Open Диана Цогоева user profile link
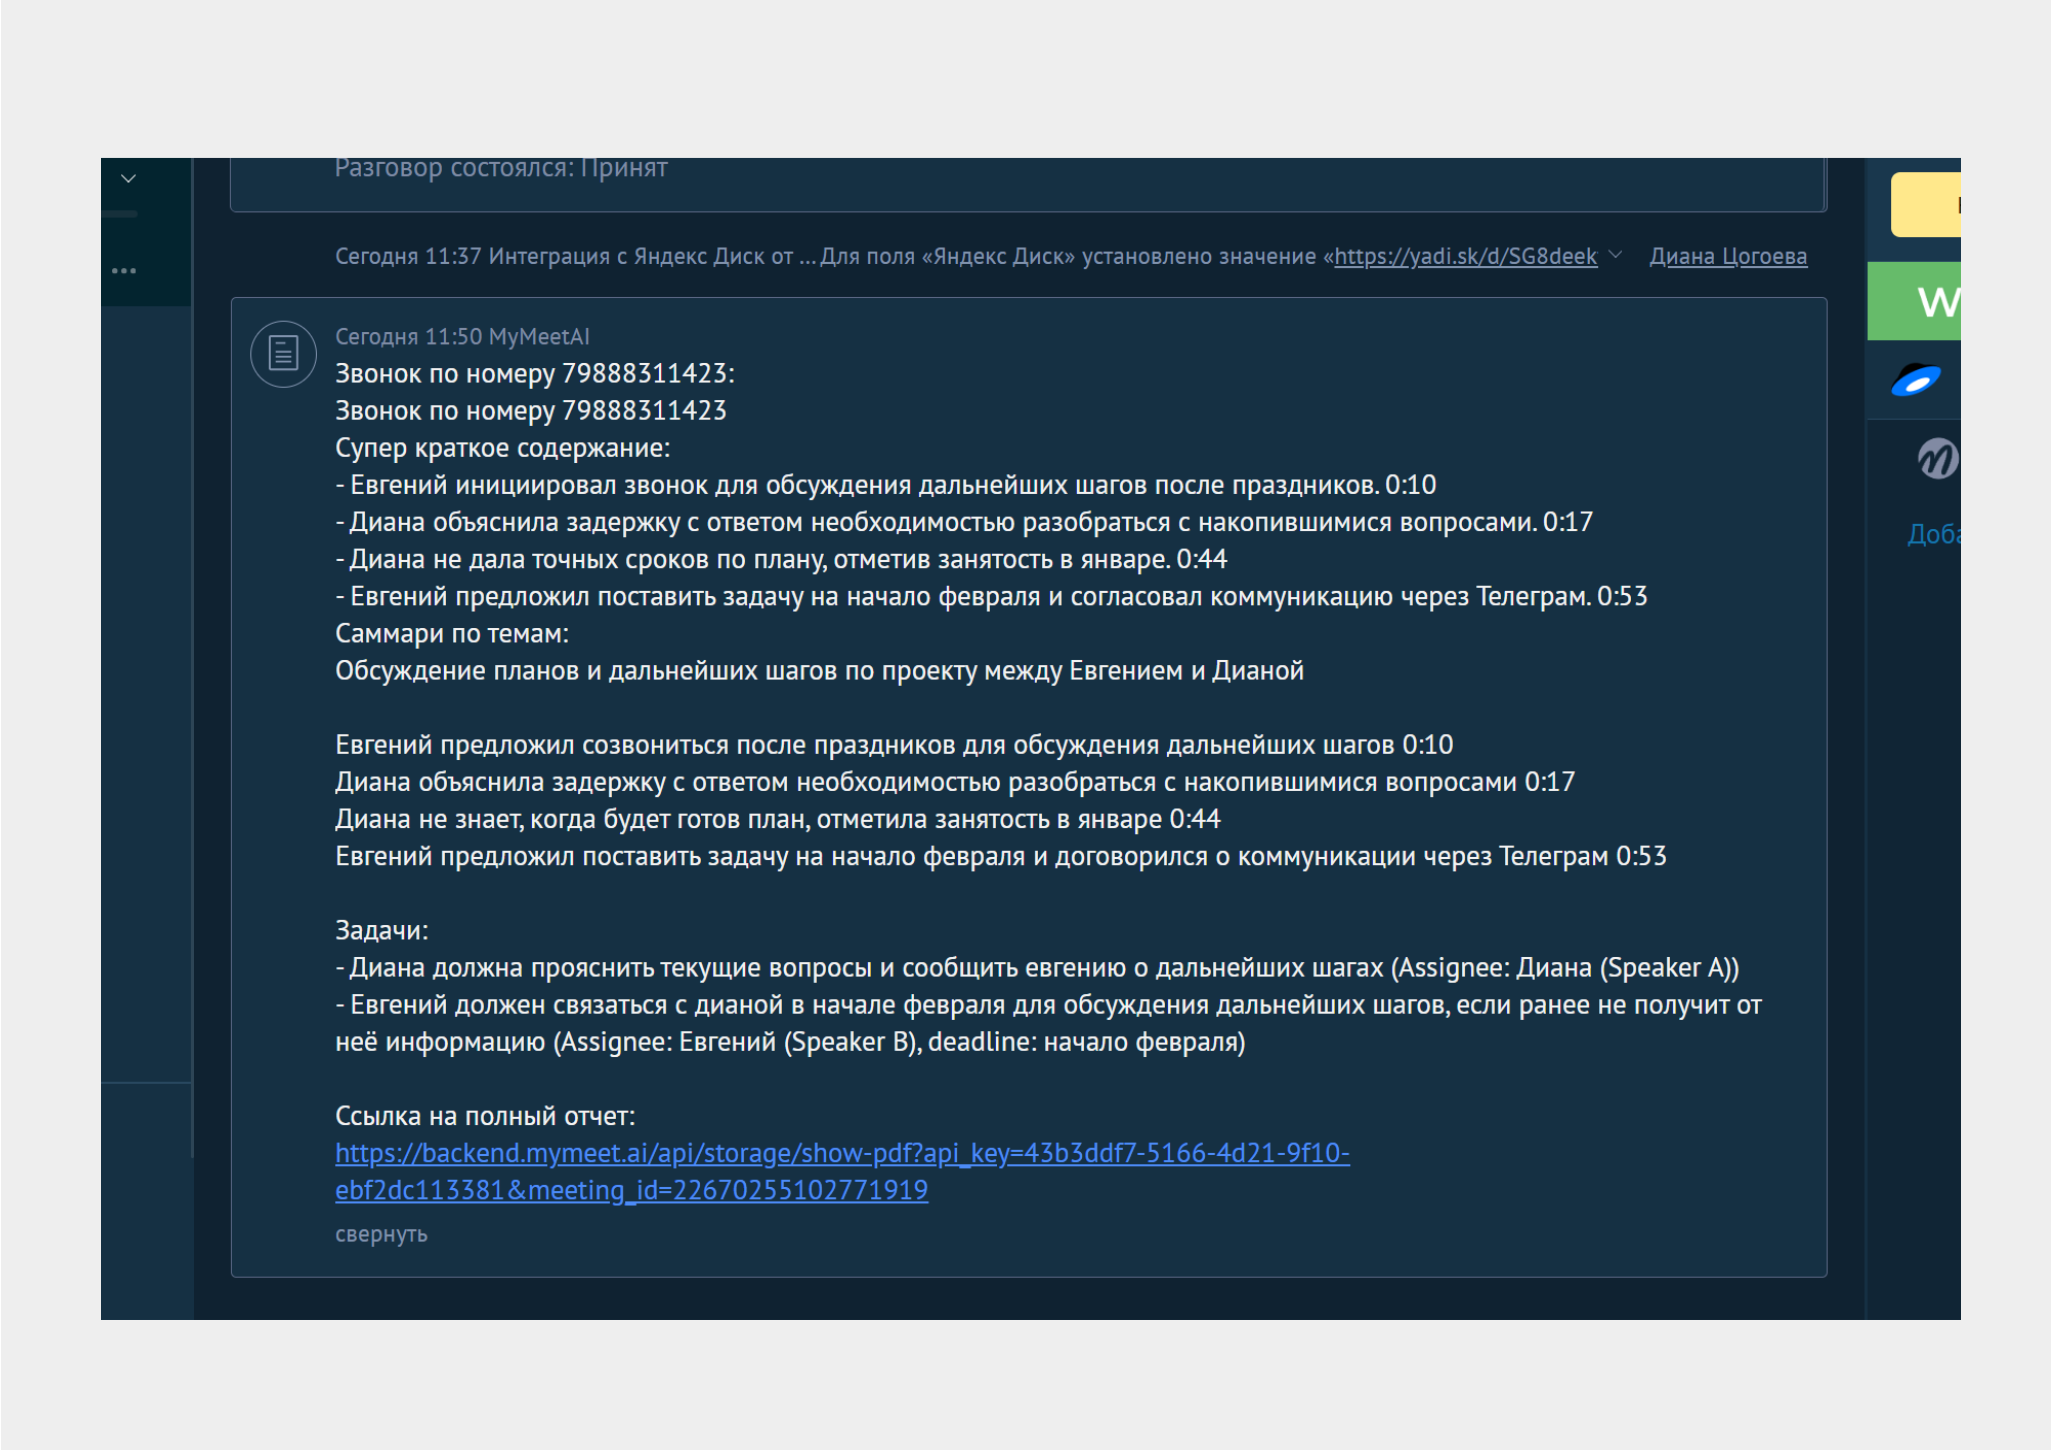2051x1450 pixels. pos(1727,256)
